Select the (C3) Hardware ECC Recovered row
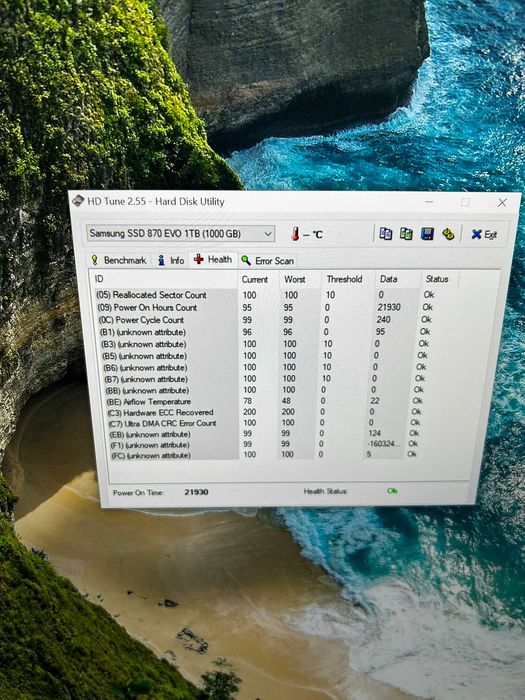The height and width of the screenshot is (700, 525). coord(266,412)
